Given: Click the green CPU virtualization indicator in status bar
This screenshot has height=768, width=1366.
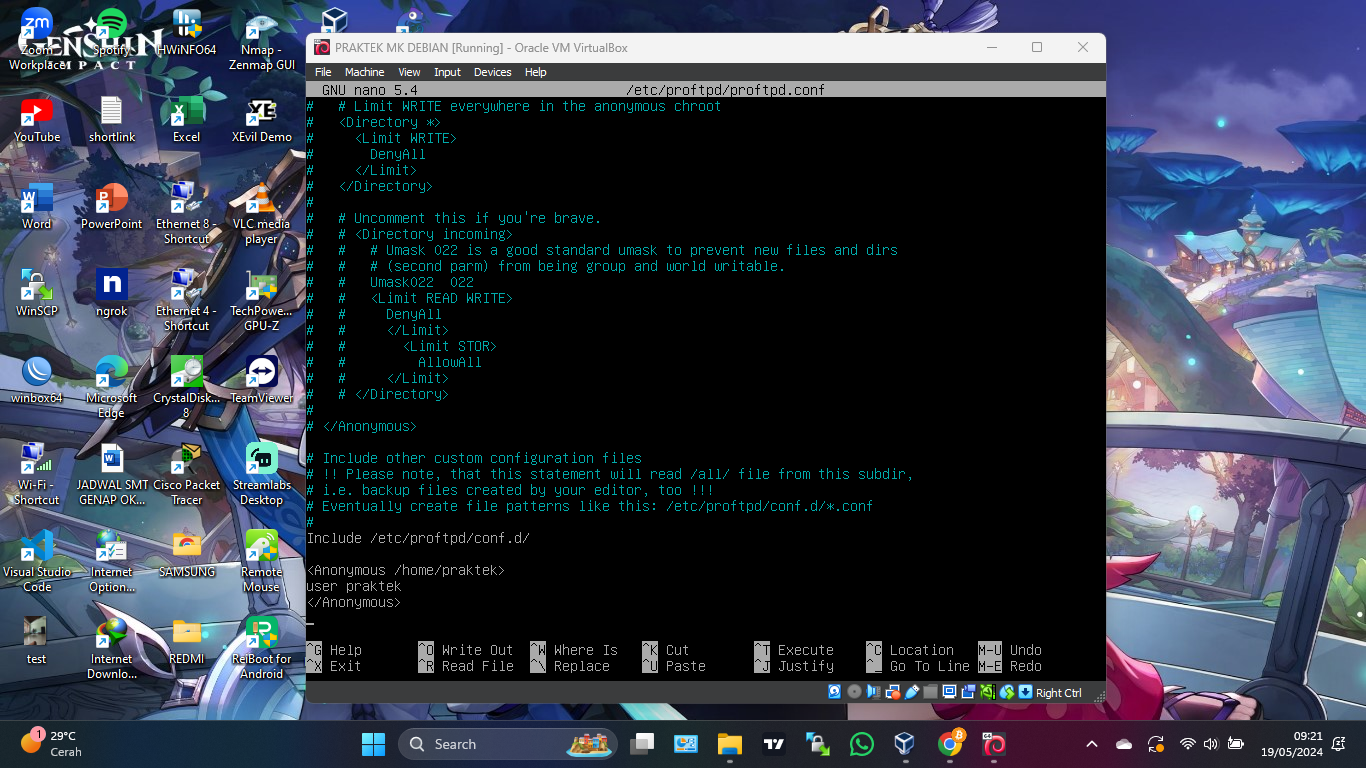Looking at the screenshot, I should [987, 692].
